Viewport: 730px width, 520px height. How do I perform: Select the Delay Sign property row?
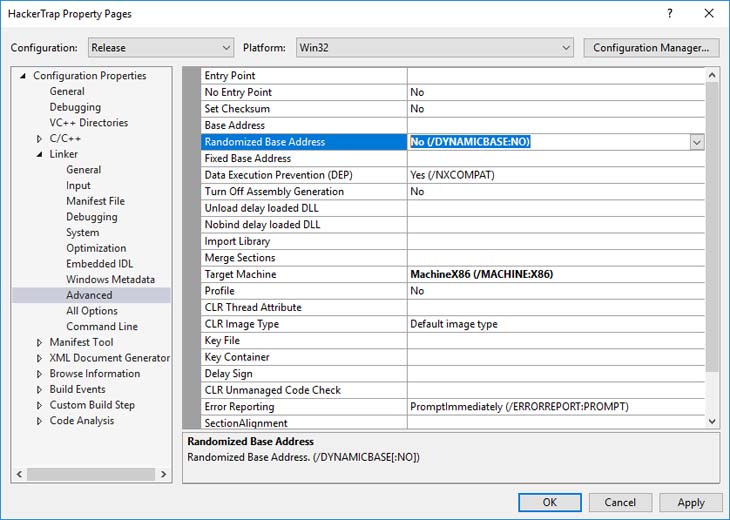point(453,373)
